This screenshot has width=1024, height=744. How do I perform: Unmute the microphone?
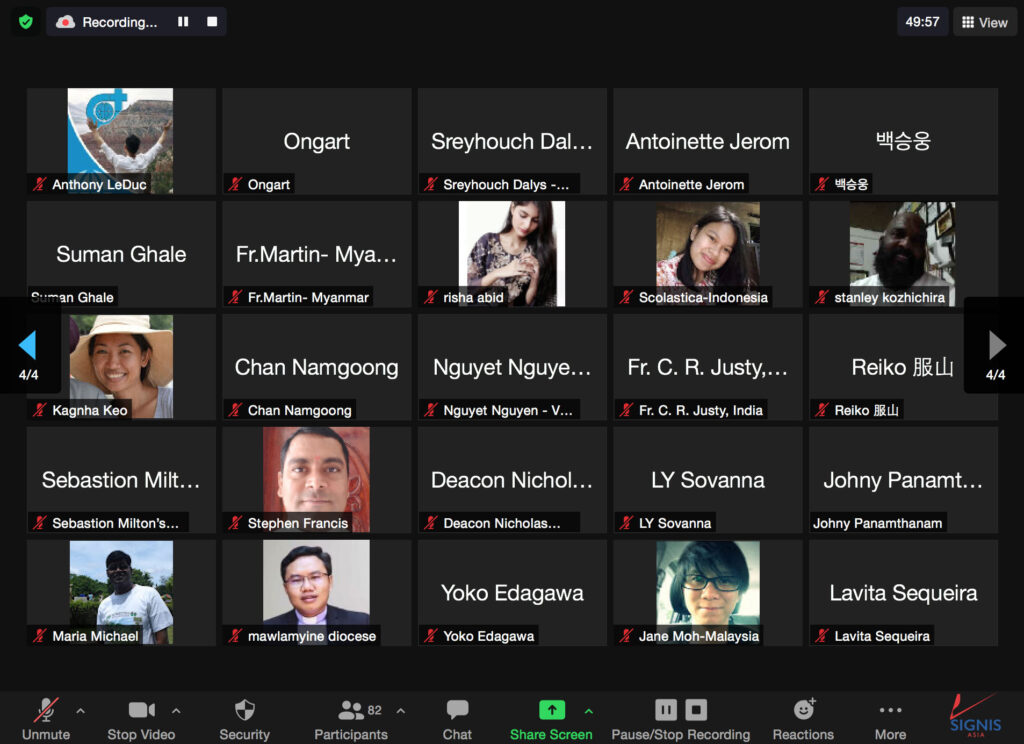pyautogui.click(x=46, y=711)
